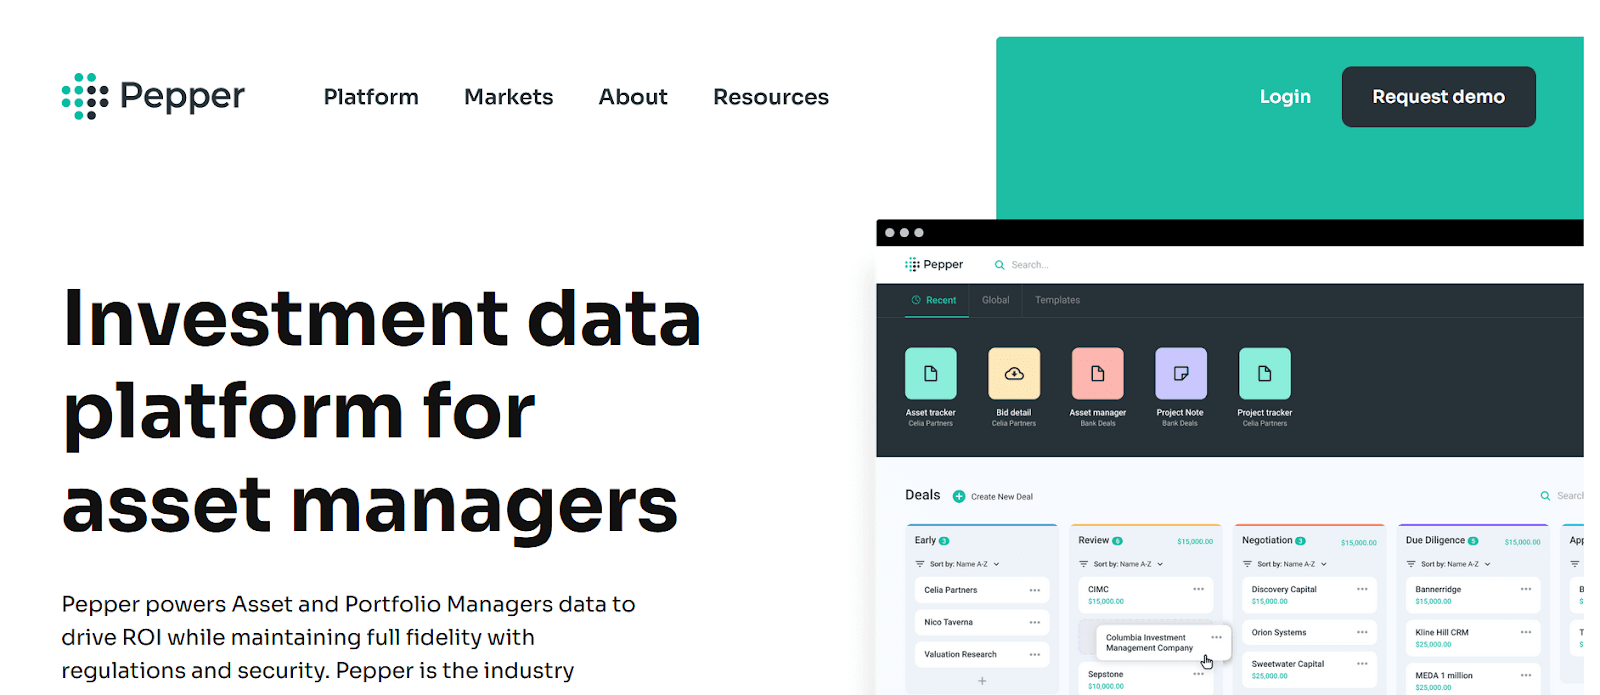Click the Early column filter lines icon
Viewport: 1600px width, 695px height.
click(x=920, y=564)
